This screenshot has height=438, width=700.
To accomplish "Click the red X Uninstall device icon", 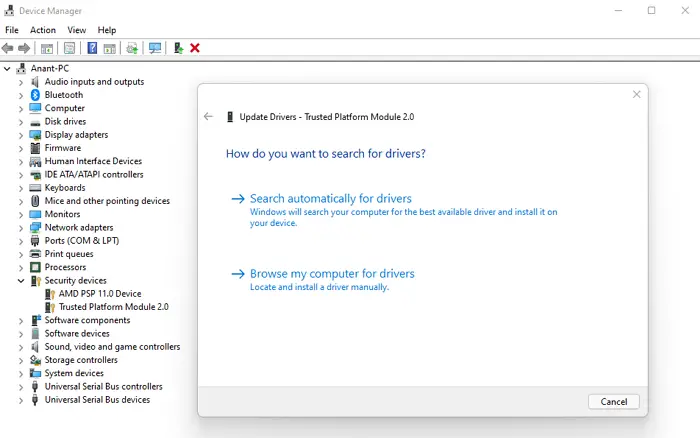I will coord(195,48).
